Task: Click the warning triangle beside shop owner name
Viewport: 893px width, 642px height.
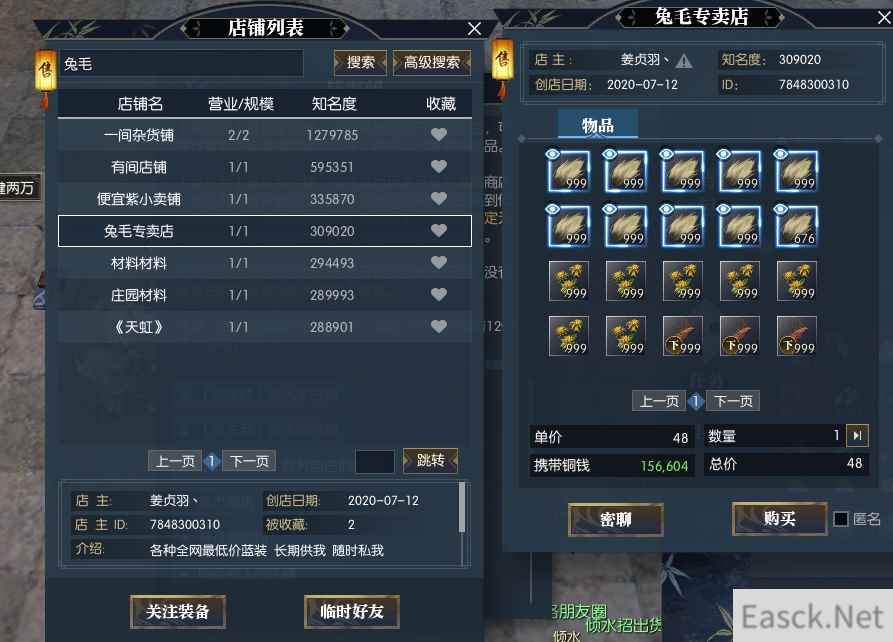Action: (x=684, y=61)
